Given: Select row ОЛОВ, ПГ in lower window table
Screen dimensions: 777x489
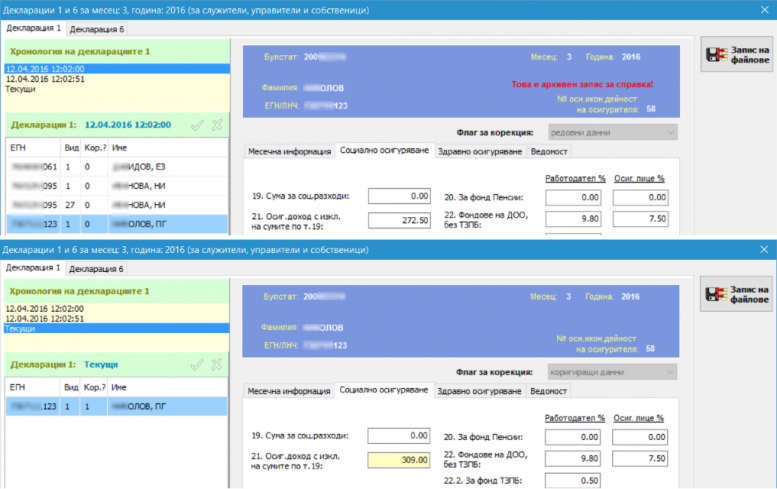Looking at the screenshot, I should (x=116, y=406).
